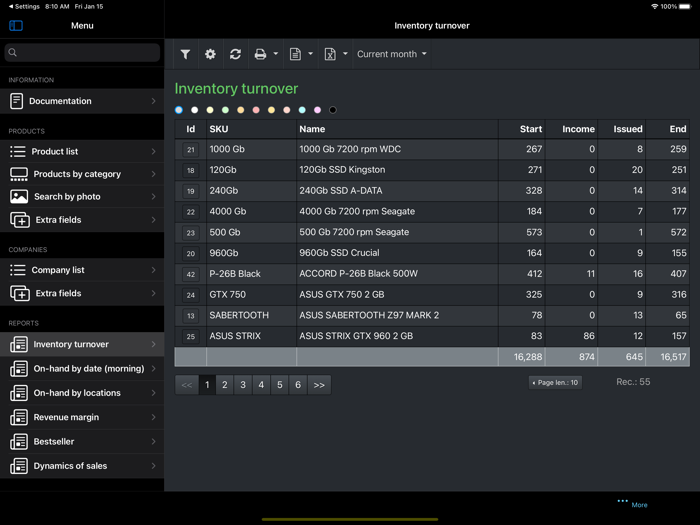Screen dimensions: 700x525
Task: Expand the Excel export arrow
Action: tap(345, 54)
